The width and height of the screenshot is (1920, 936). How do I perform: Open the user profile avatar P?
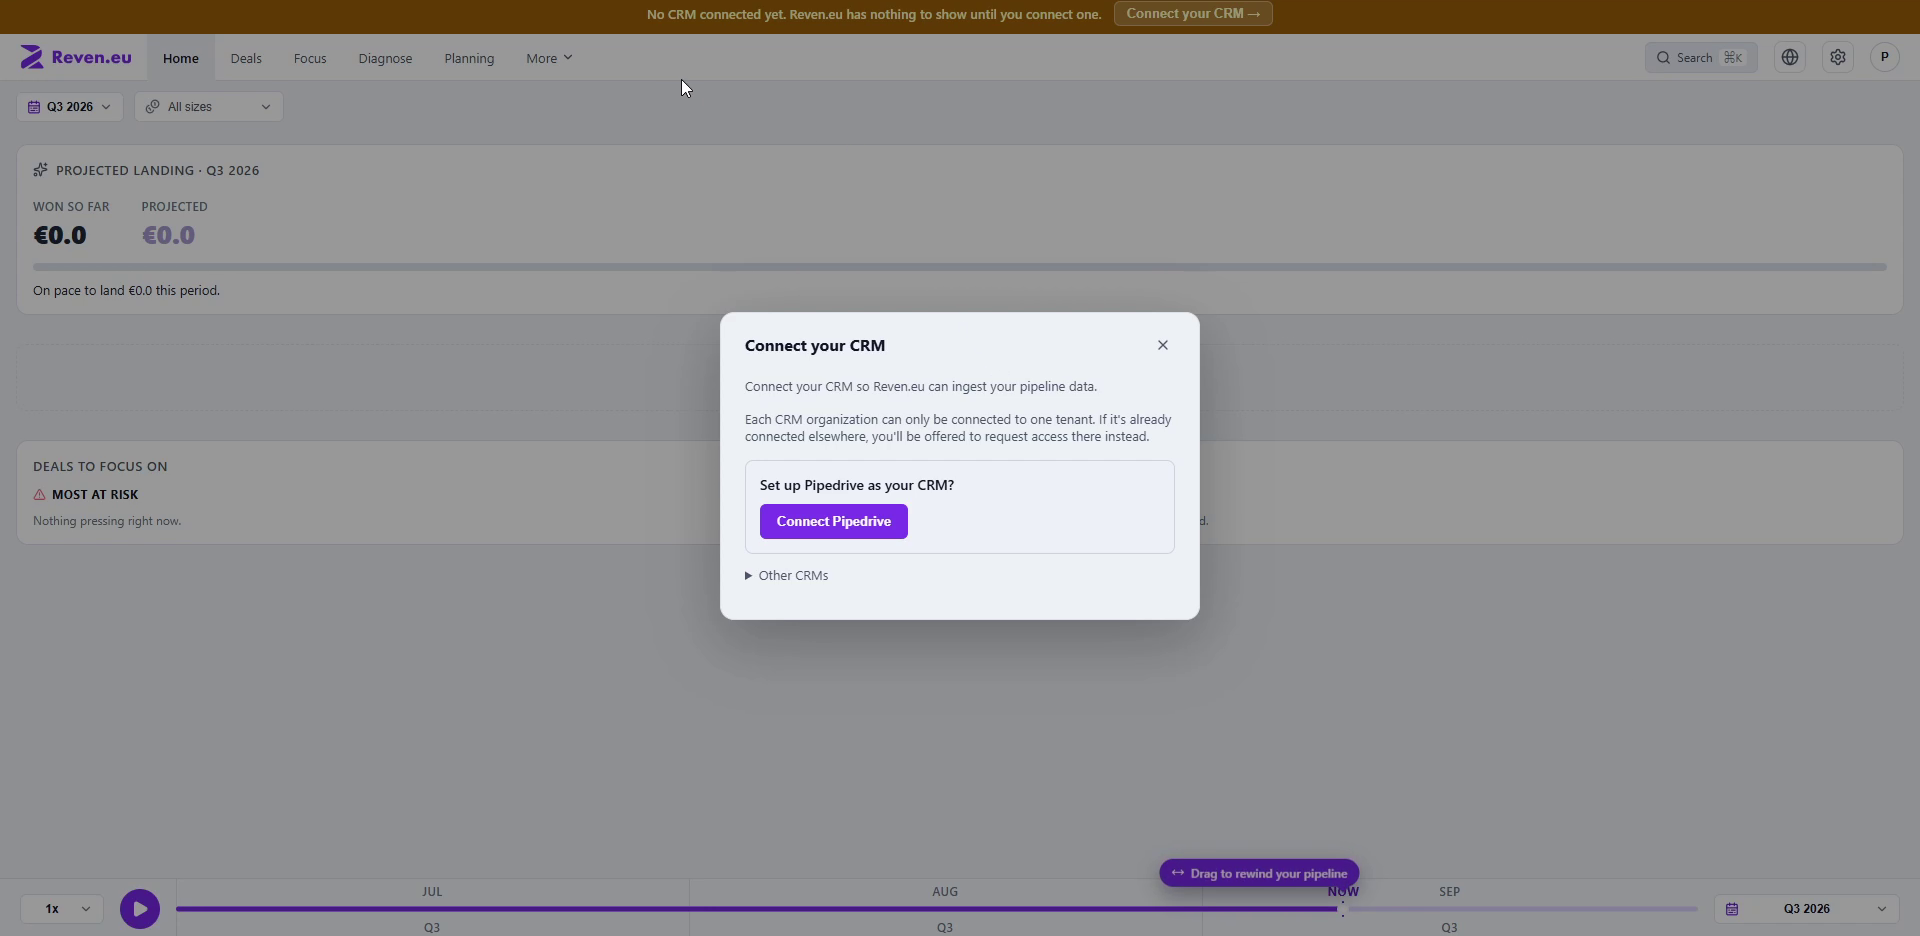coord(1885,57)
